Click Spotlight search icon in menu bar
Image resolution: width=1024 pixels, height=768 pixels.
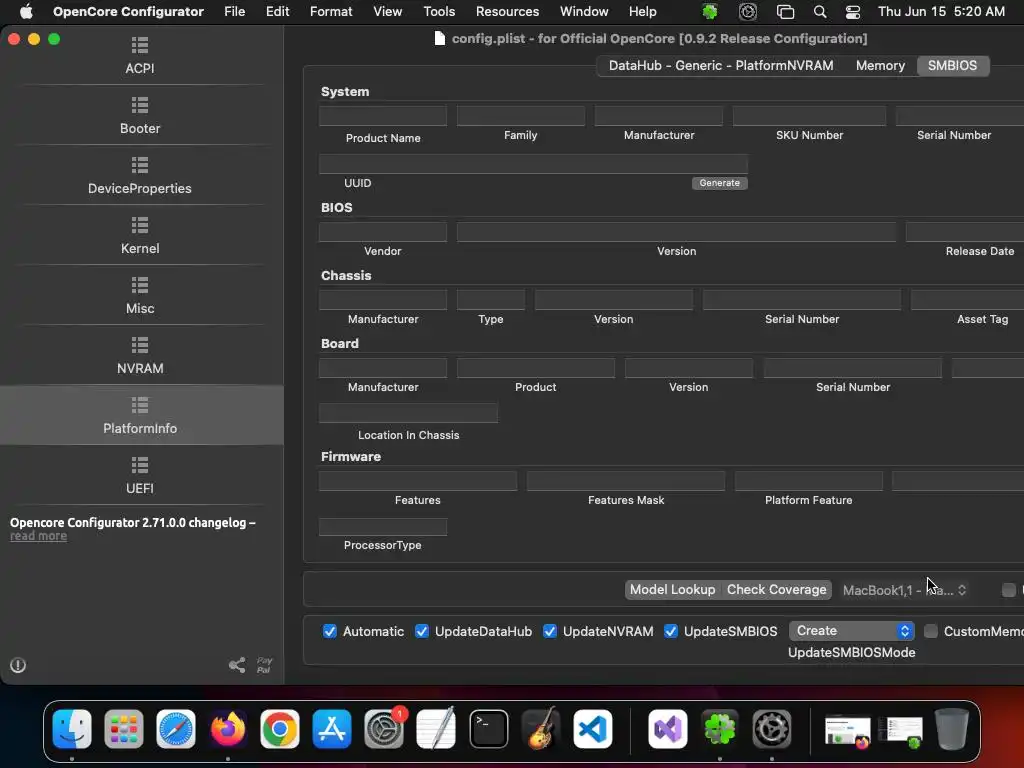[x=820, y=12]
